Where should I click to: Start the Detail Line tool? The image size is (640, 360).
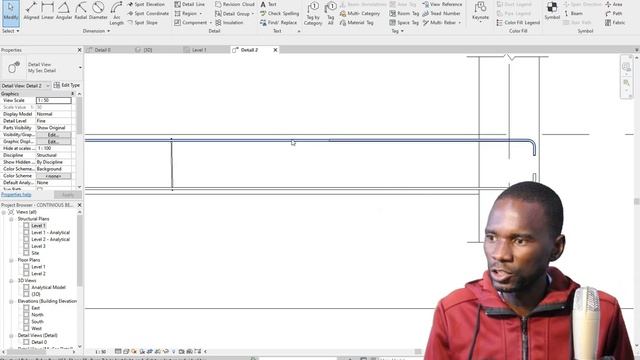point(189,4)
